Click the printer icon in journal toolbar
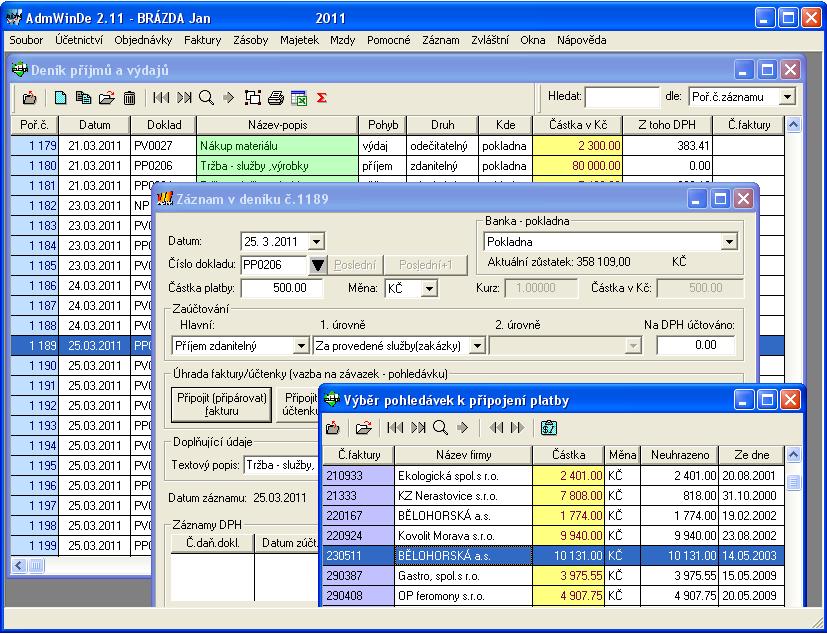The width and height of the screenshot is (827, 634). (276, 98)
